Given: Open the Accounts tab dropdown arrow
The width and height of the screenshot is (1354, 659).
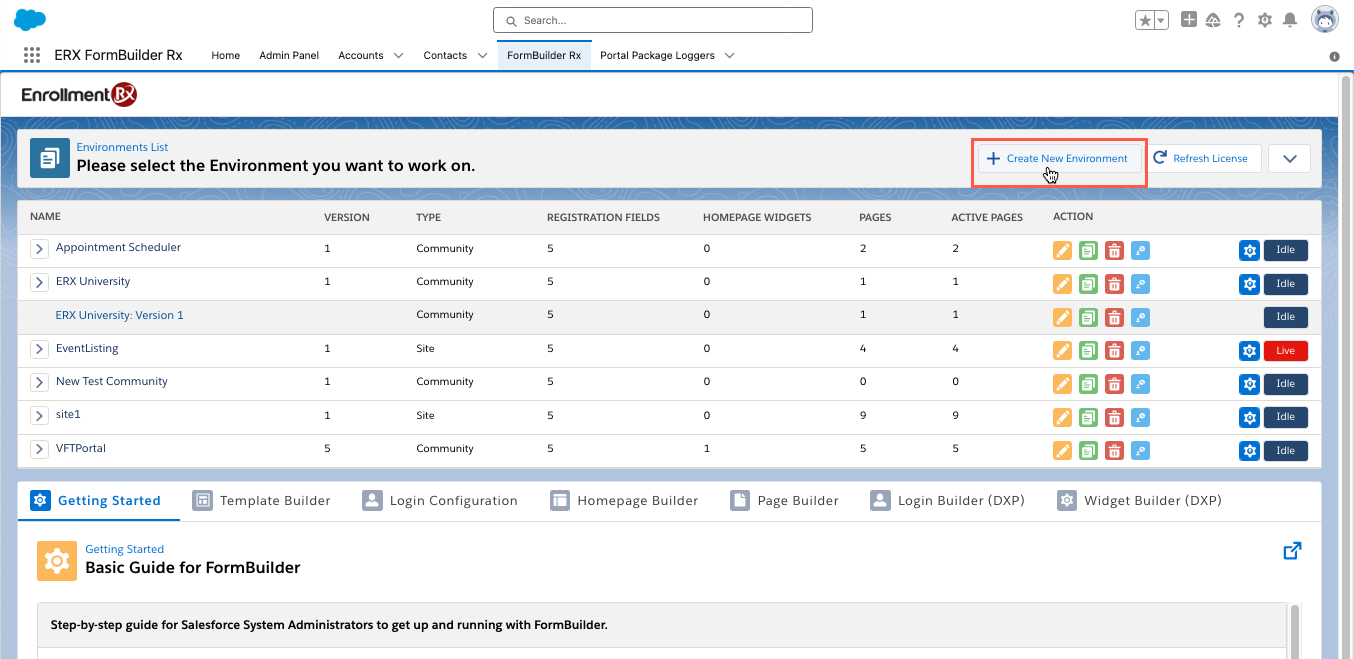Looking at the screenshot, I should (398, 56).
